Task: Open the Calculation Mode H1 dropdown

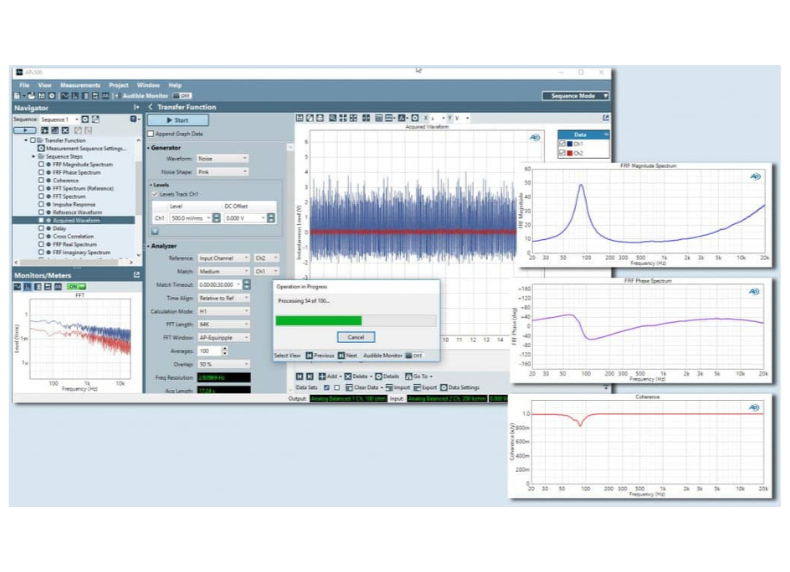Action: [224, 311]
